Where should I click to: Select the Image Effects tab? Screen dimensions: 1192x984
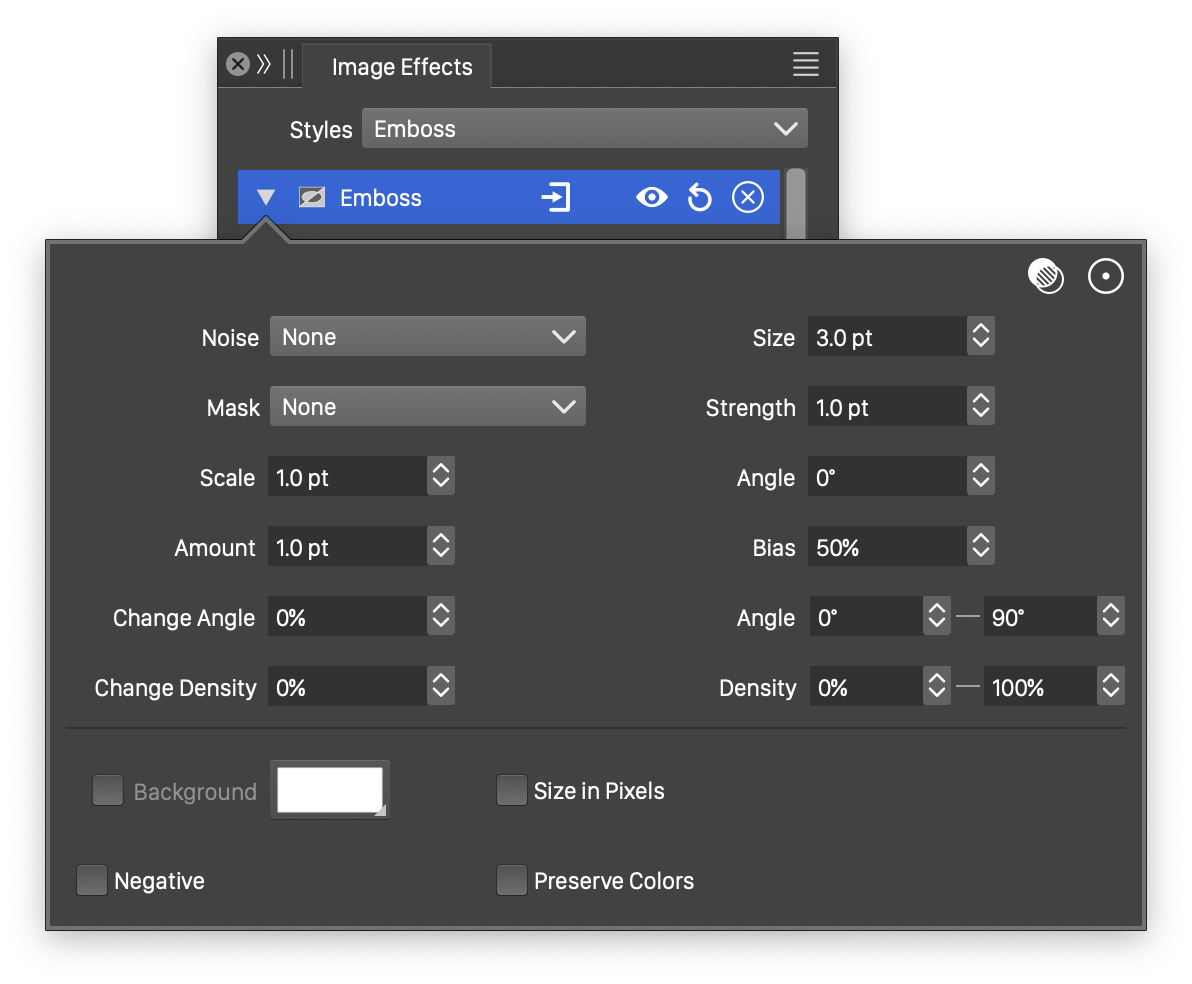coord(401,67)
